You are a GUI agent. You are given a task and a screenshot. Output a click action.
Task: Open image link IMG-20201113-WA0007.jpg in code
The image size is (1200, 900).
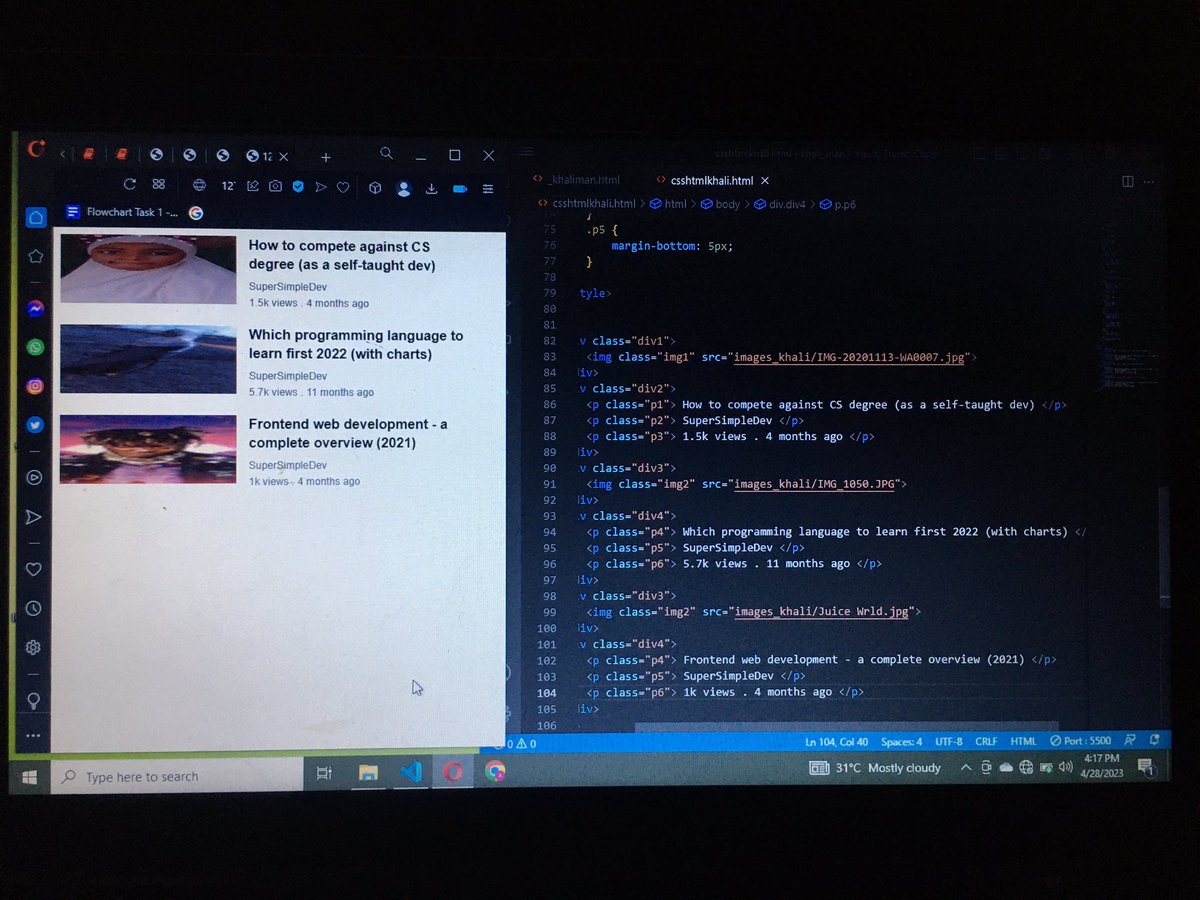(848, 357)
